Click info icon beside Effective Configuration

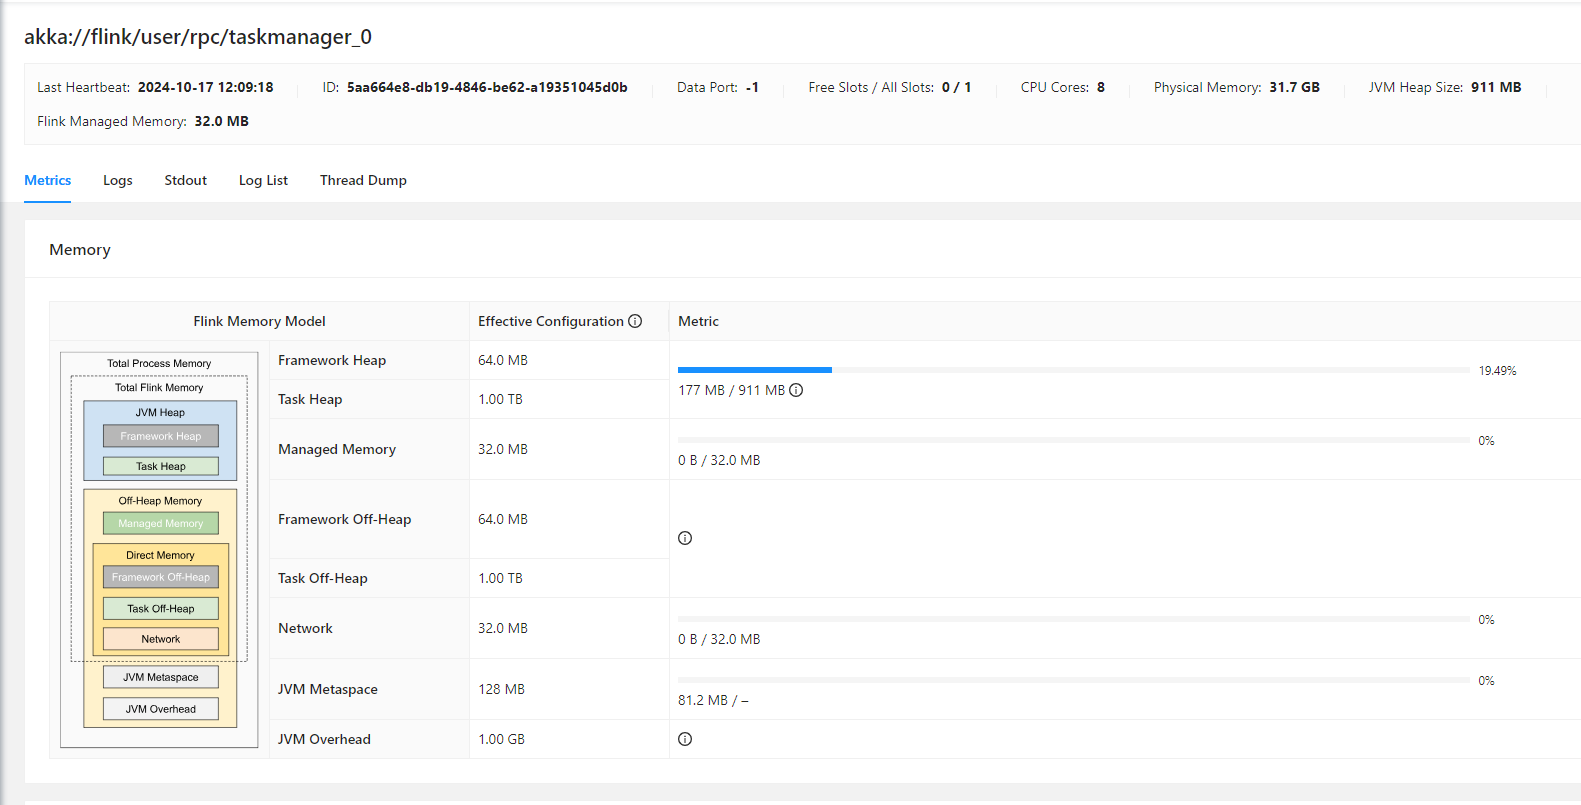click(x=635, y=321)
